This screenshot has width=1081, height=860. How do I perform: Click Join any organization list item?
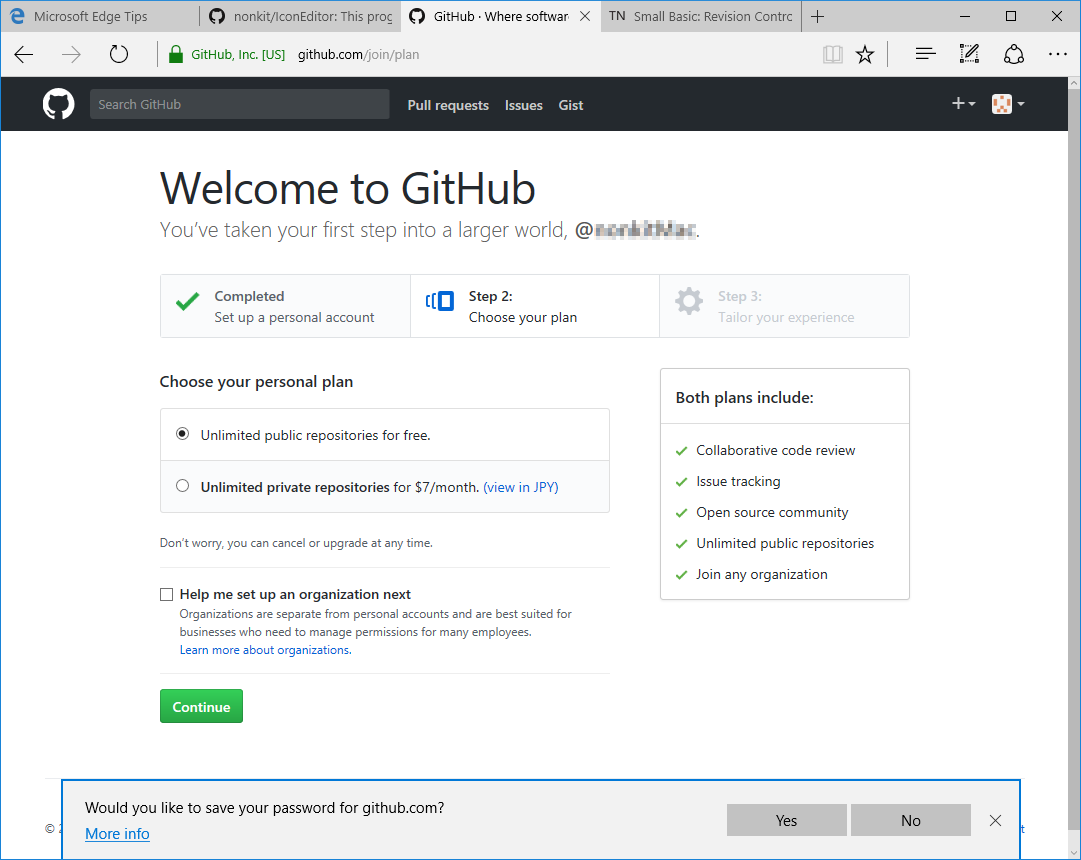(762, 574)
